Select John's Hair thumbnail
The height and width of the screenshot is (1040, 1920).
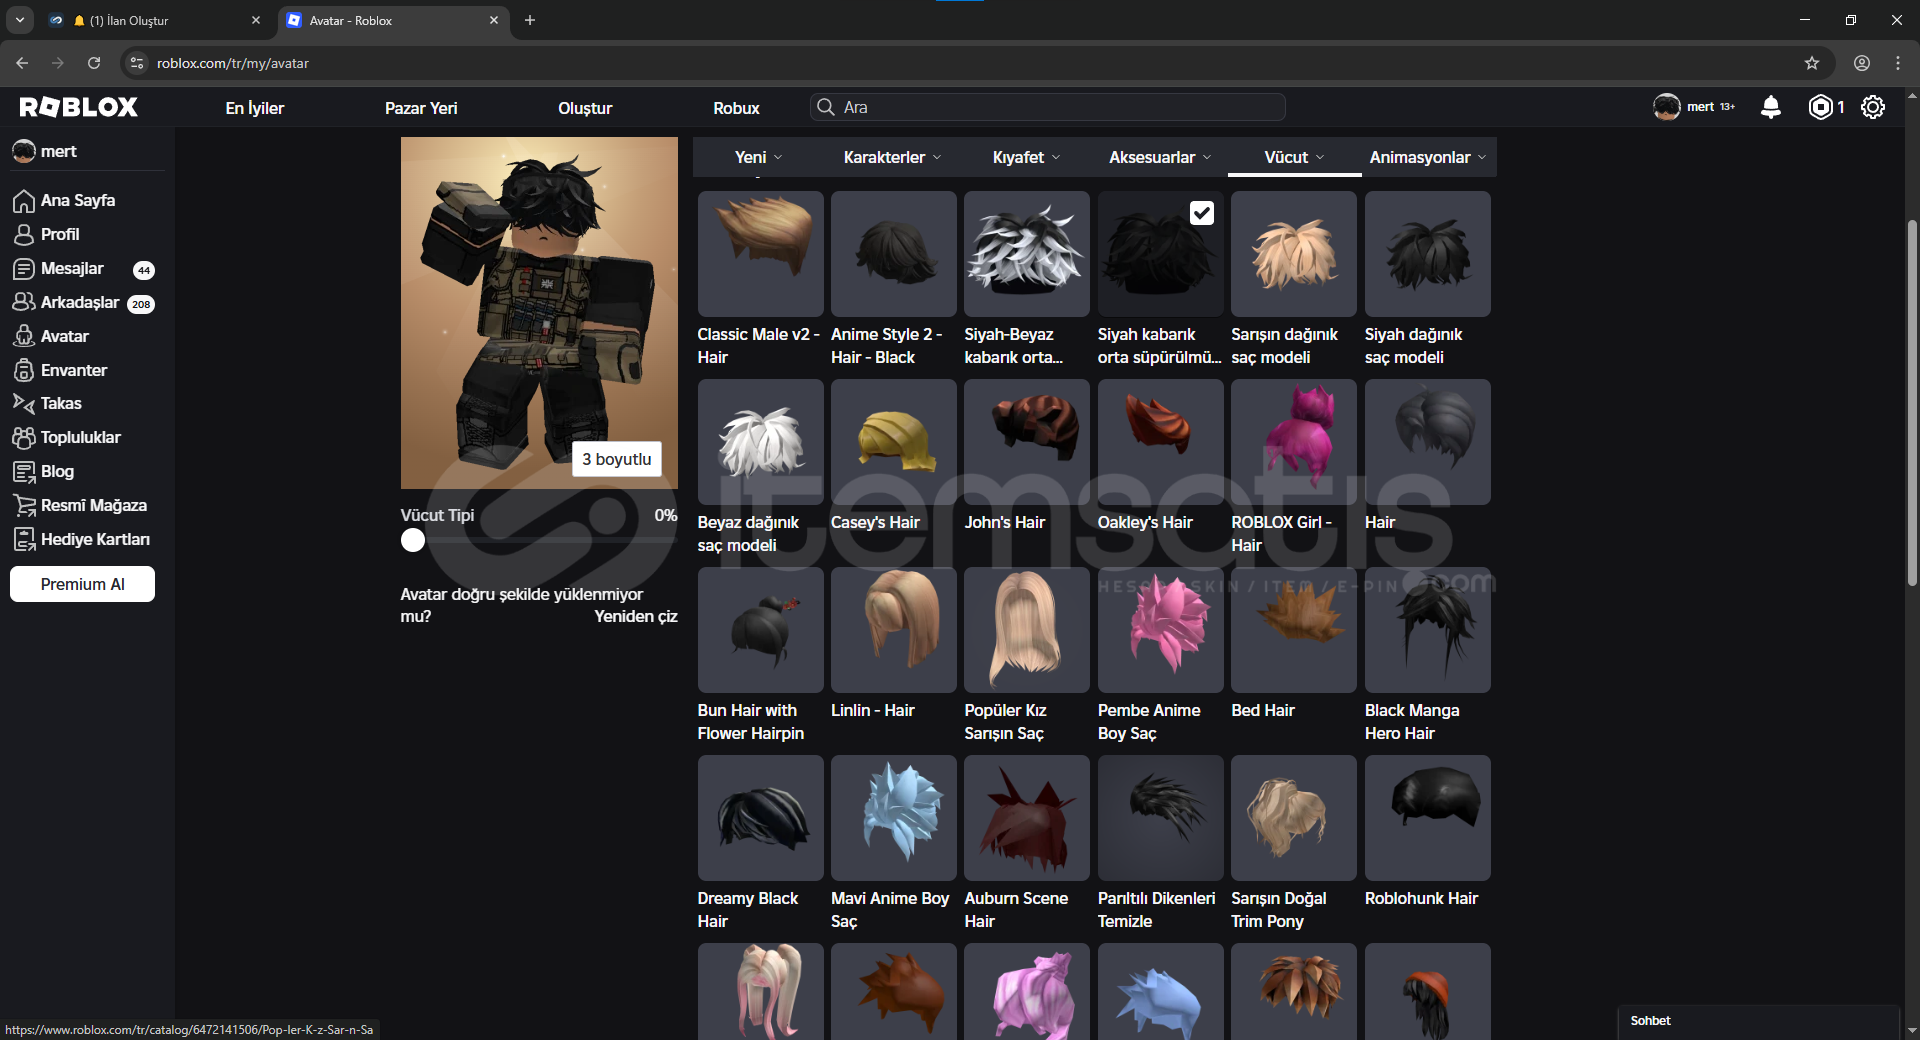click(x=1027, y=442)
